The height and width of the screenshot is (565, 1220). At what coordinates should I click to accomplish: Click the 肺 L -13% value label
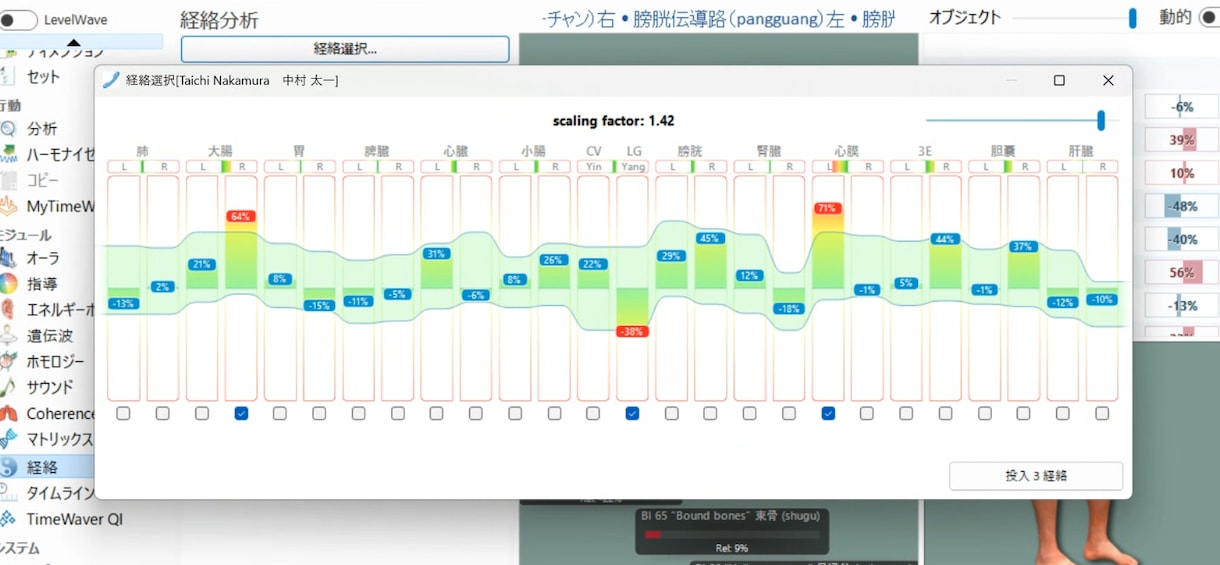tap(123, 303)
